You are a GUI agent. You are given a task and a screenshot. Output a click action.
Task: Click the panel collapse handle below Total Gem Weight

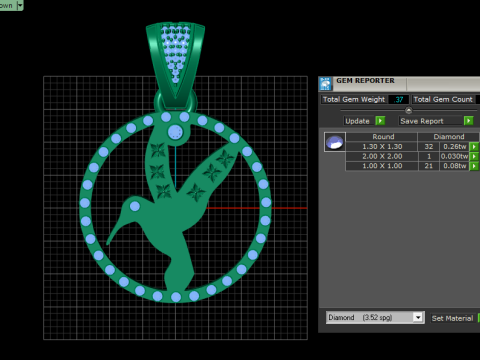(x=409, y=110)
